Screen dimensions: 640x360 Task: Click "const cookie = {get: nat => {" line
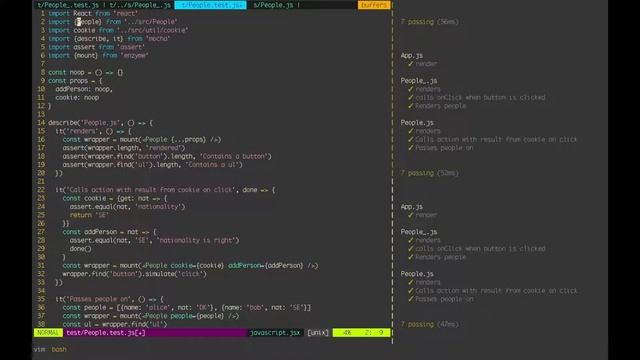click(x=115, y=198)
